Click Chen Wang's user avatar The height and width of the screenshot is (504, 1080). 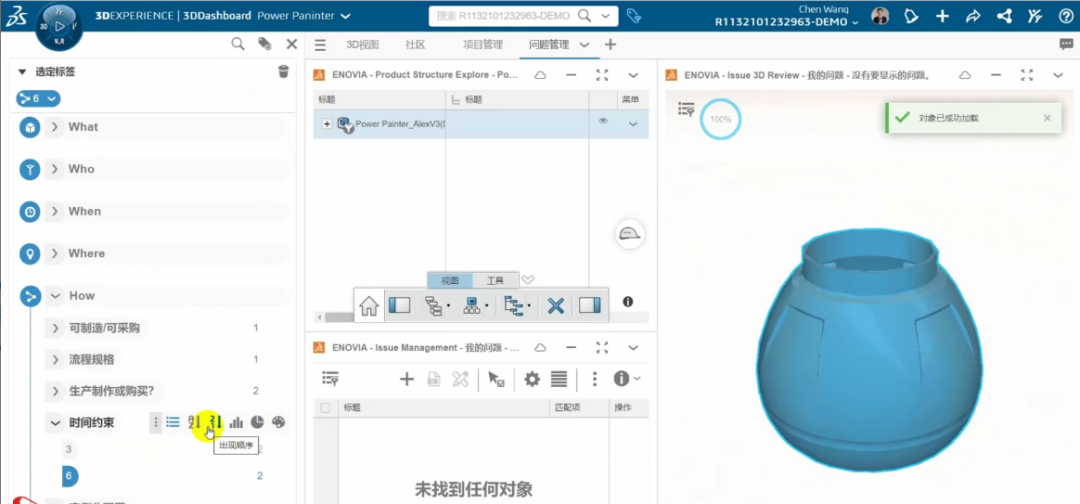(880, 17)
